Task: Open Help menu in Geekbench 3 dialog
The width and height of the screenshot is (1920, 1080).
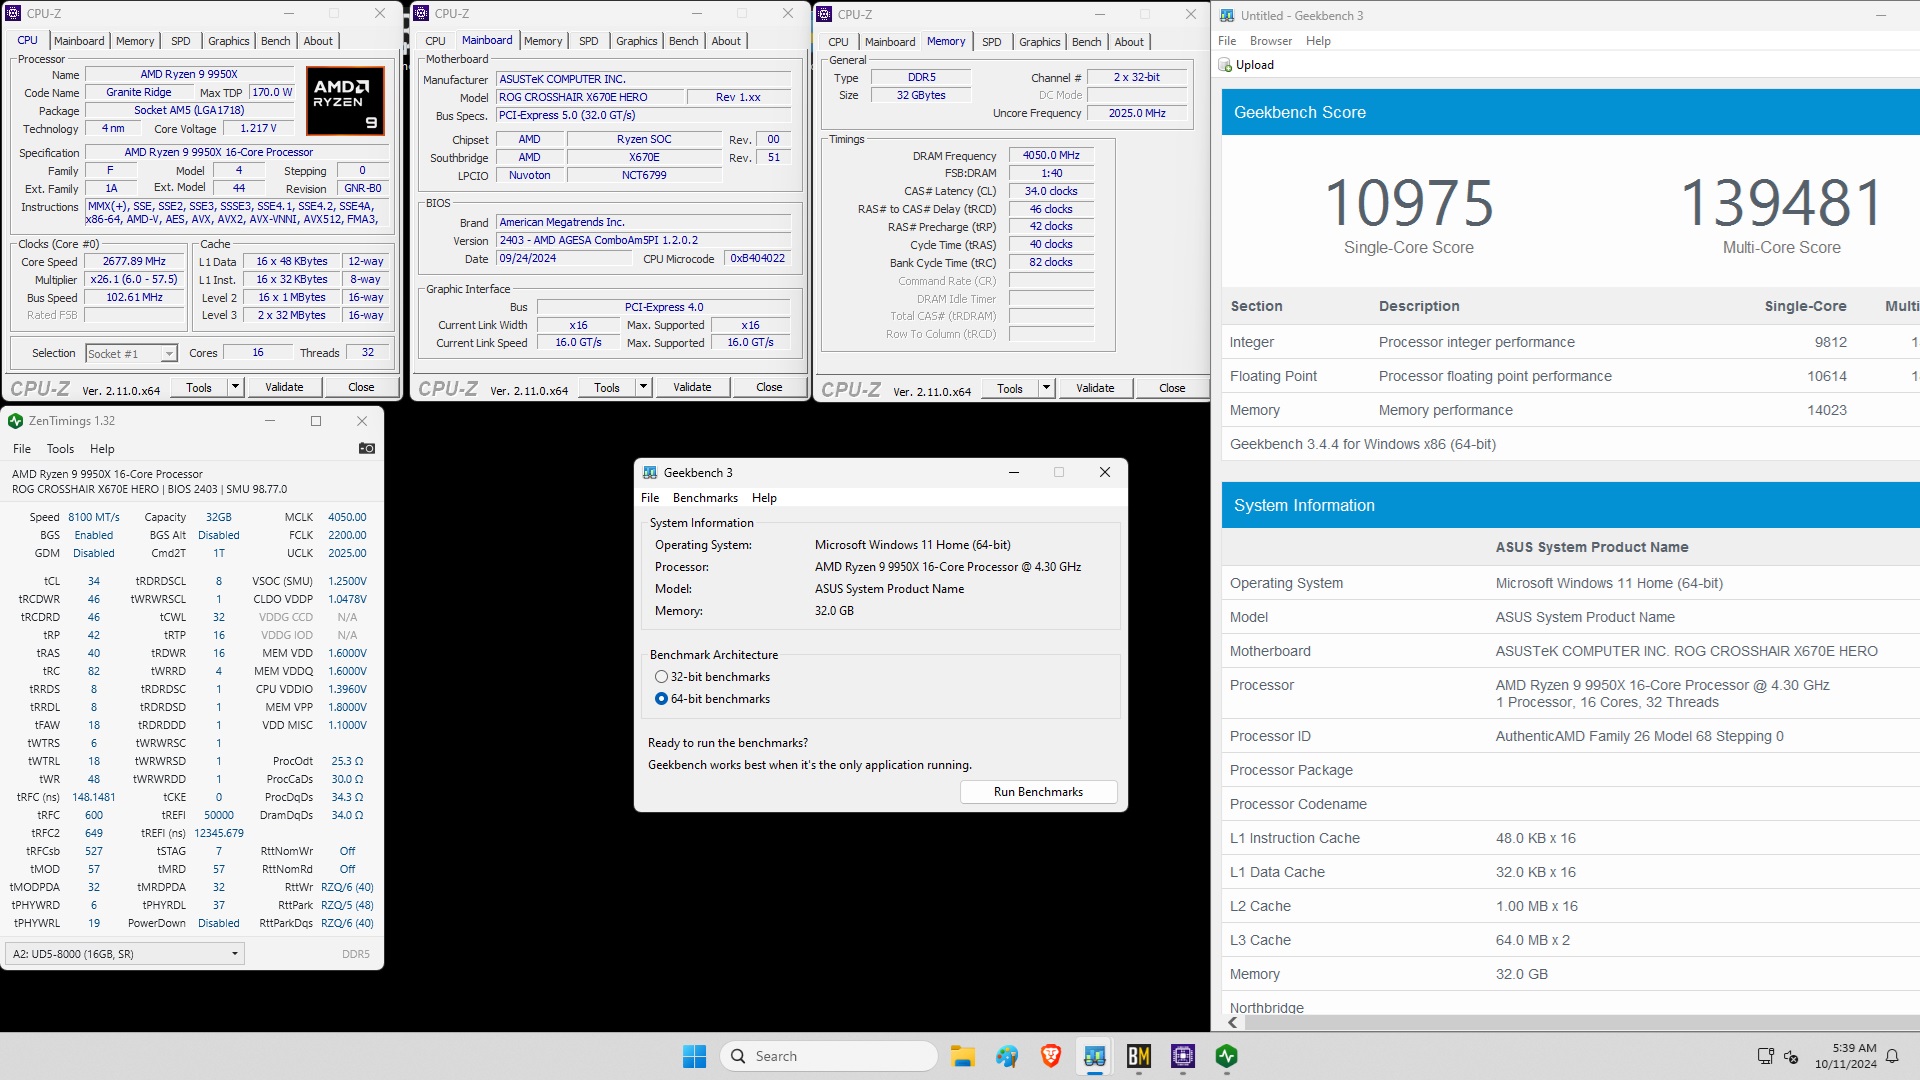Action: (764, 498)
